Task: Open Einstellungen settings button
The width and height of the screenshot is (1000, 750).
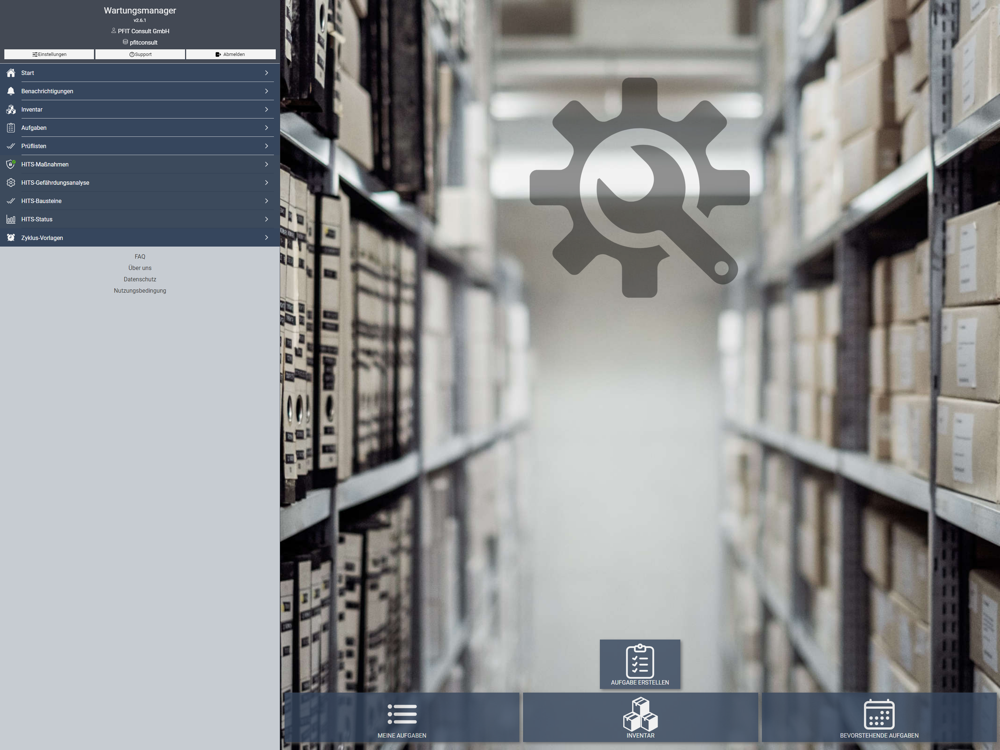Action: point(49,54)
